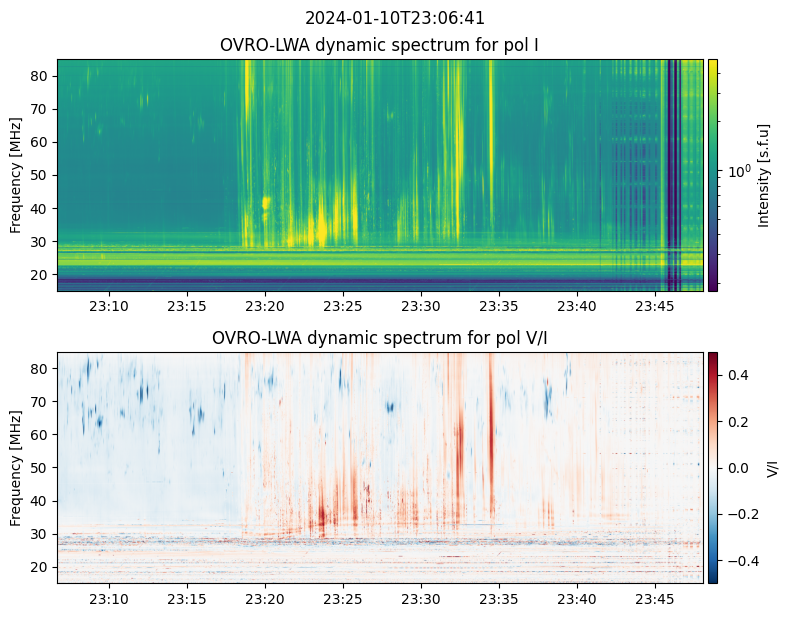Click the bottom plot's Frequency [MHz] axis label
This screenshot has width=790, height=617.
(x=16, y=467)
